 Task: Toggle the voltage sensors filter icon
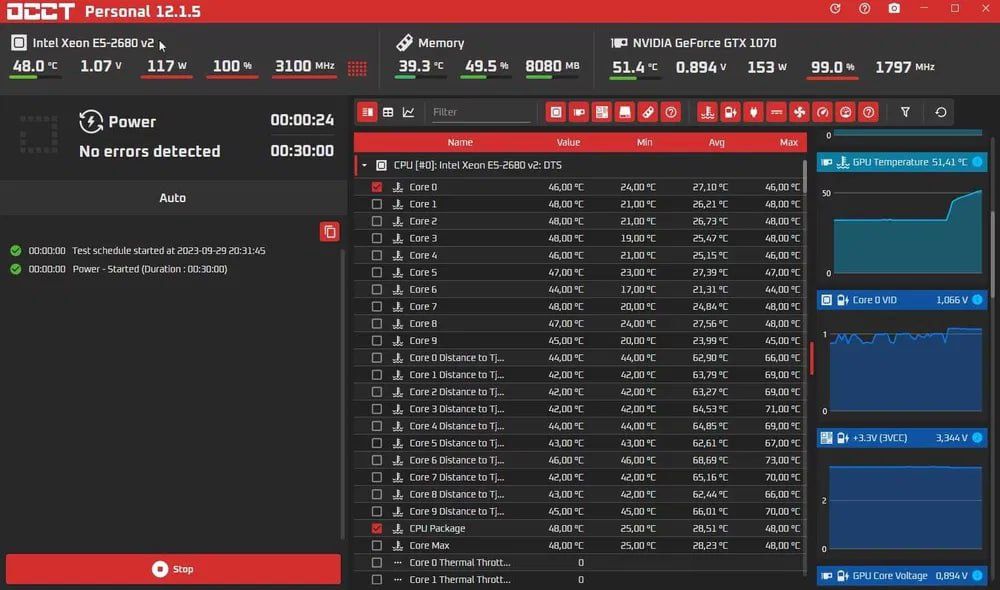point(730,112)
